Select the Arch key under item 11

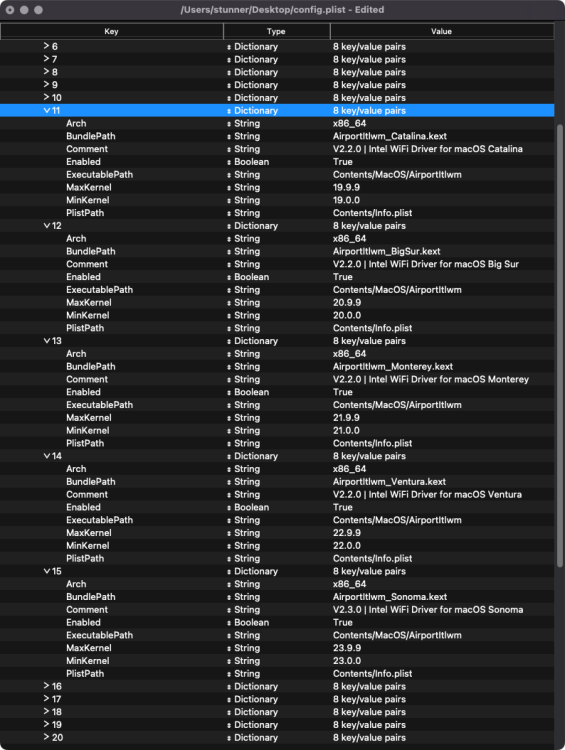pos(76,123)
